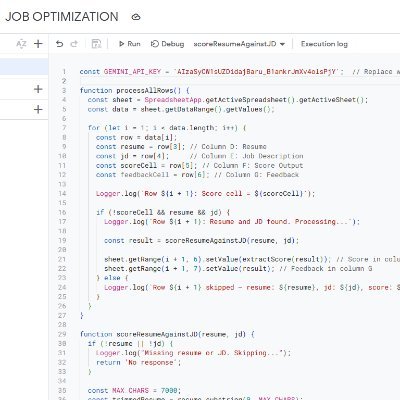
Task: Click line number 29 in gutter
Action: 62,334
